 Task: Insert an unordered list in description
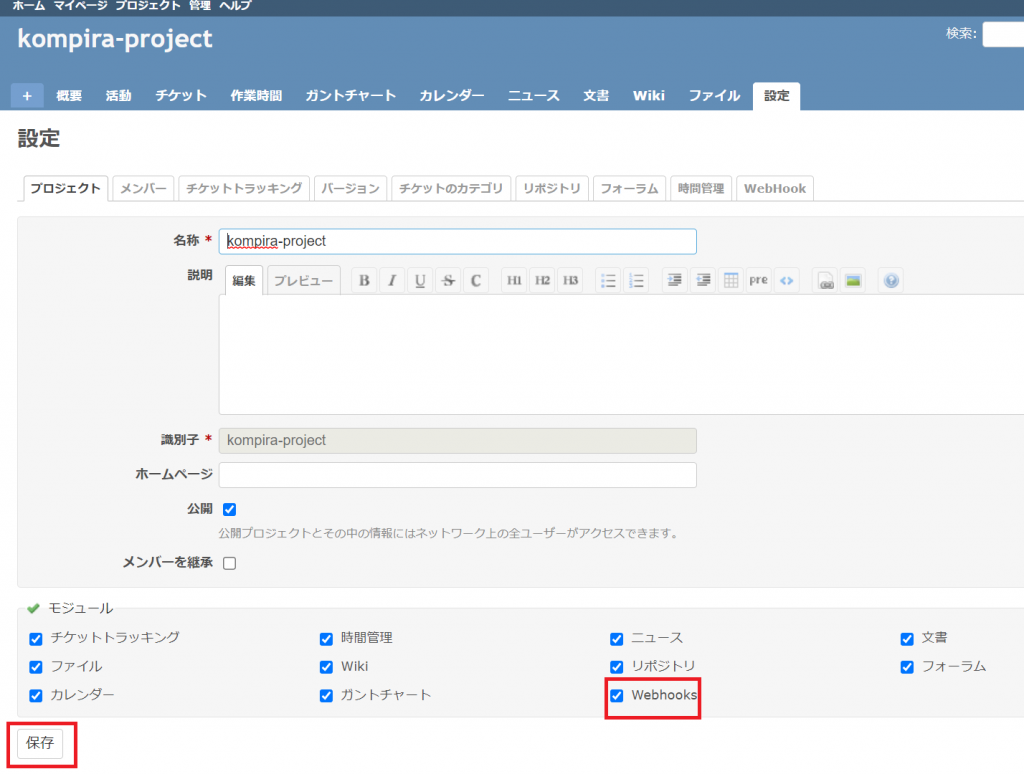click(608, 280)
